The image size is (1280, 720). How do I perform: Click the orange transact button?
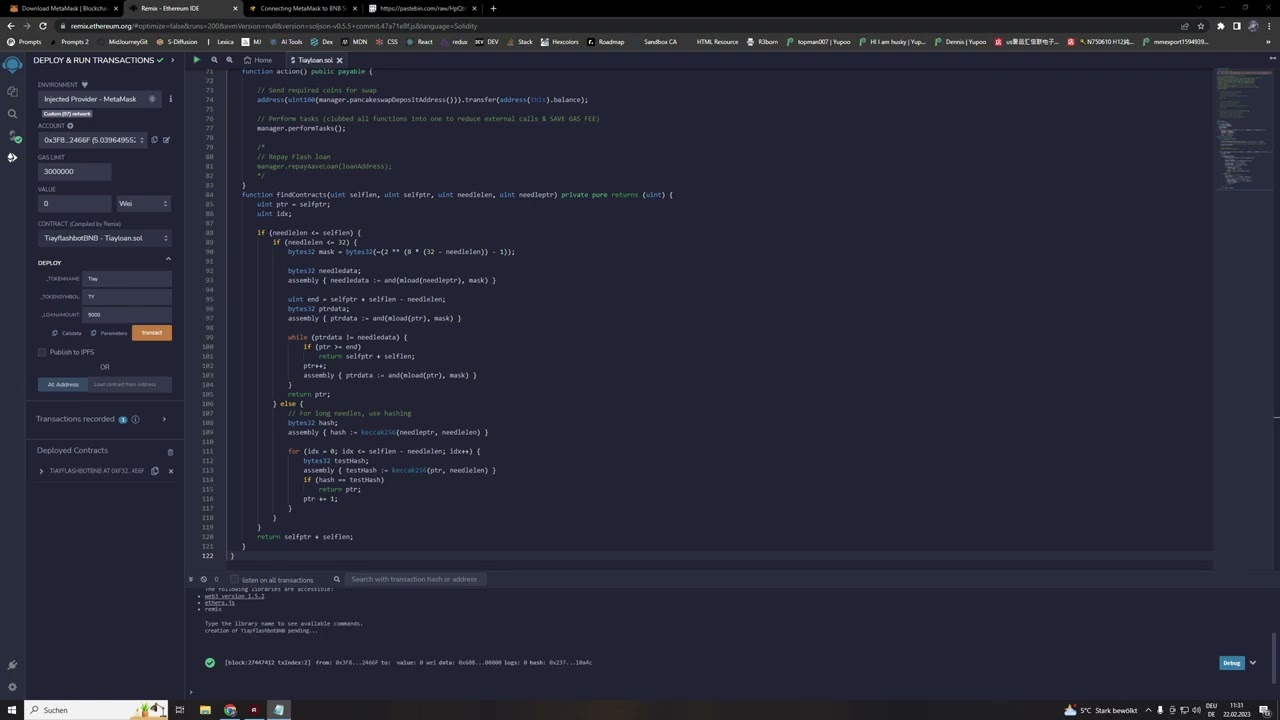pyautogui.click(x=152, y=333)
